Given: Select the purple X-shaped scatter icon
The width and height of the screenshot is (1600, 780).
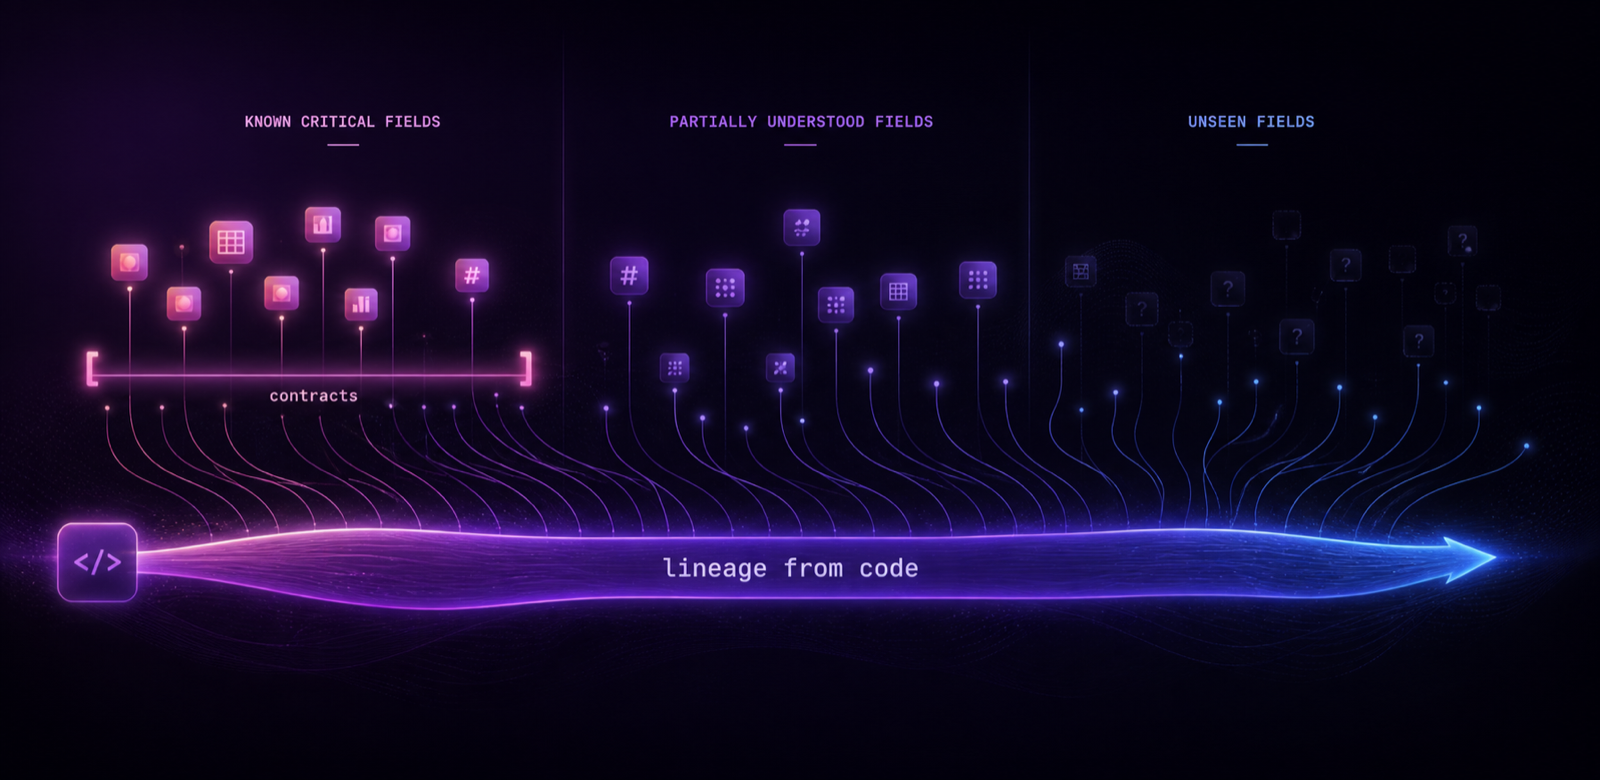Looking at the screenshot, I should (x=780, y=367).
